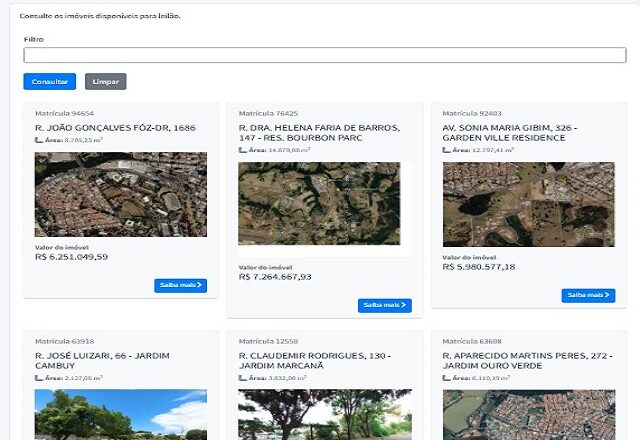Screen dimensions: 640x440
Task: Click the Jardim Marcanã property photo
Action: (325, 414)
